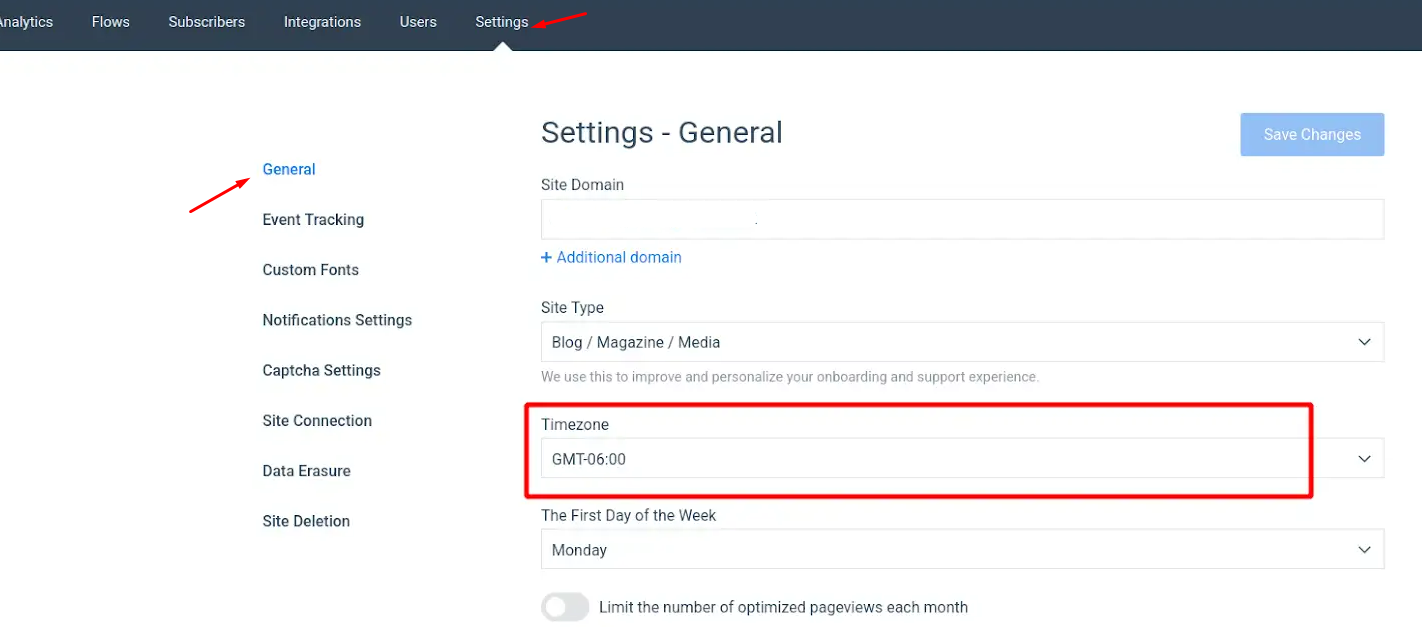The height and width of the screenshot is (627, 1422).
Task: Select General in the settings sidebar
Action: pyautogui.click(x=289, y=169)
